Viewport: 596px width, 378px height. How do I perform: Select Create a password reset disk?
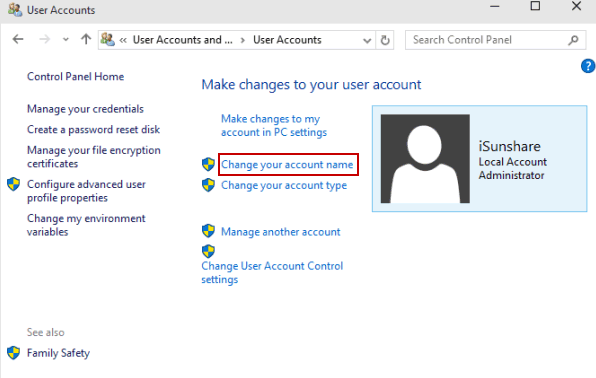pos(93,130)
